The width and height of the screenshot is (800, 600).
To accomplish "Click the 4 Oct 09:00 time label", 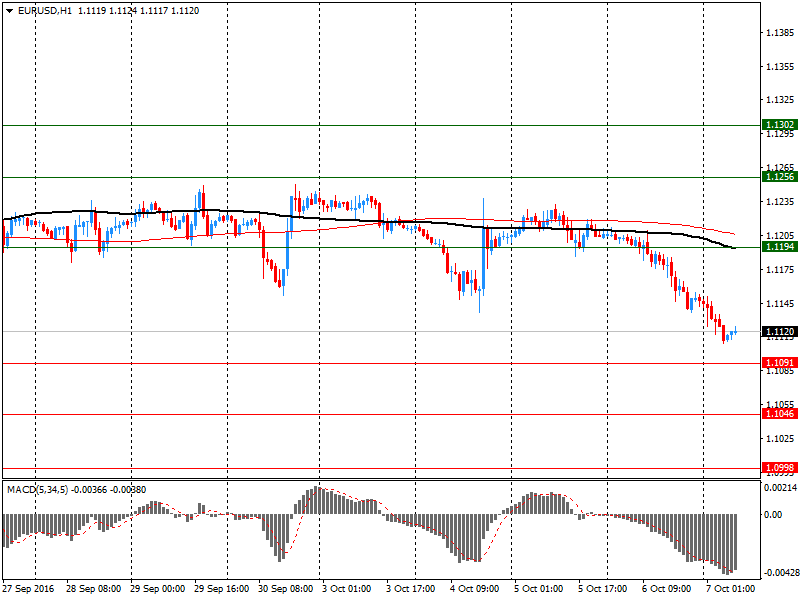I will coord(474,589).
